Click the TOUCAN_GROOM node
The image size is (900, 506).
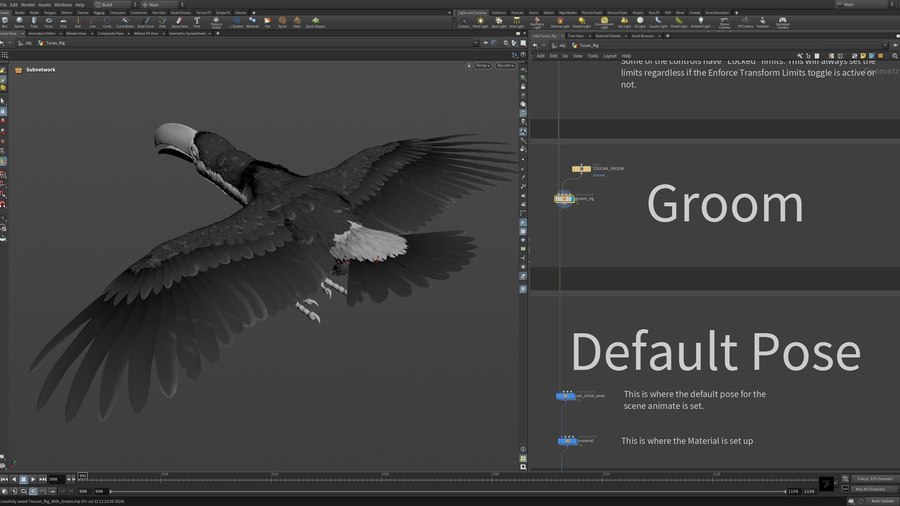coord(581,169)
